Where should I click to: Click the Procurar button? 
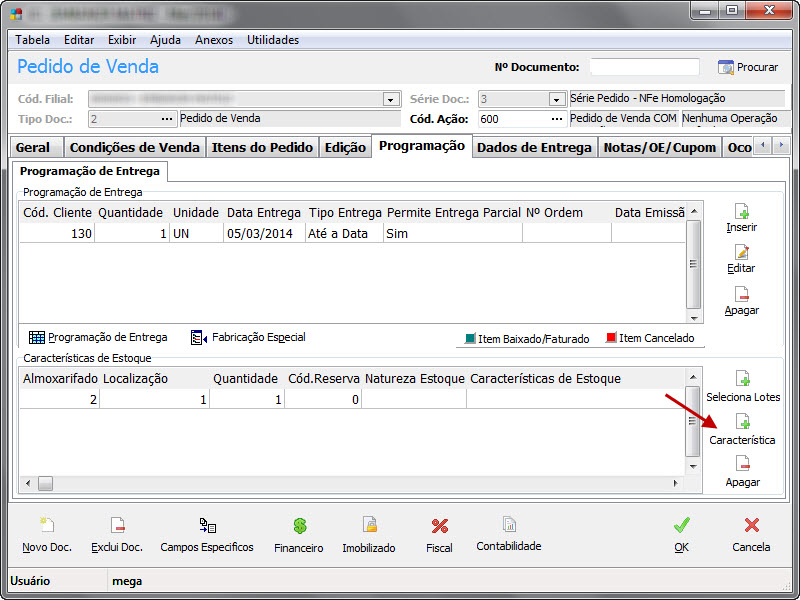click(748, 67)
